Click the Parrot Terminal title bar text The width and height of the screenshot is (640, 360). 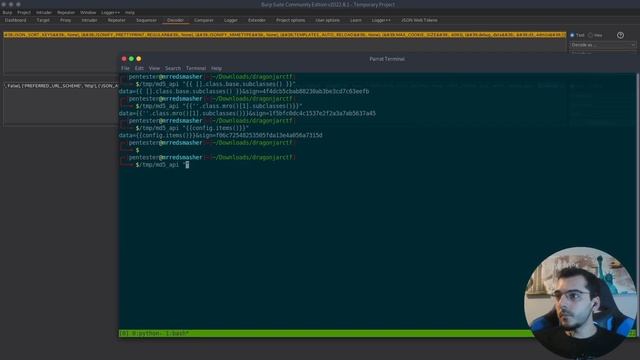pos(387,59)
